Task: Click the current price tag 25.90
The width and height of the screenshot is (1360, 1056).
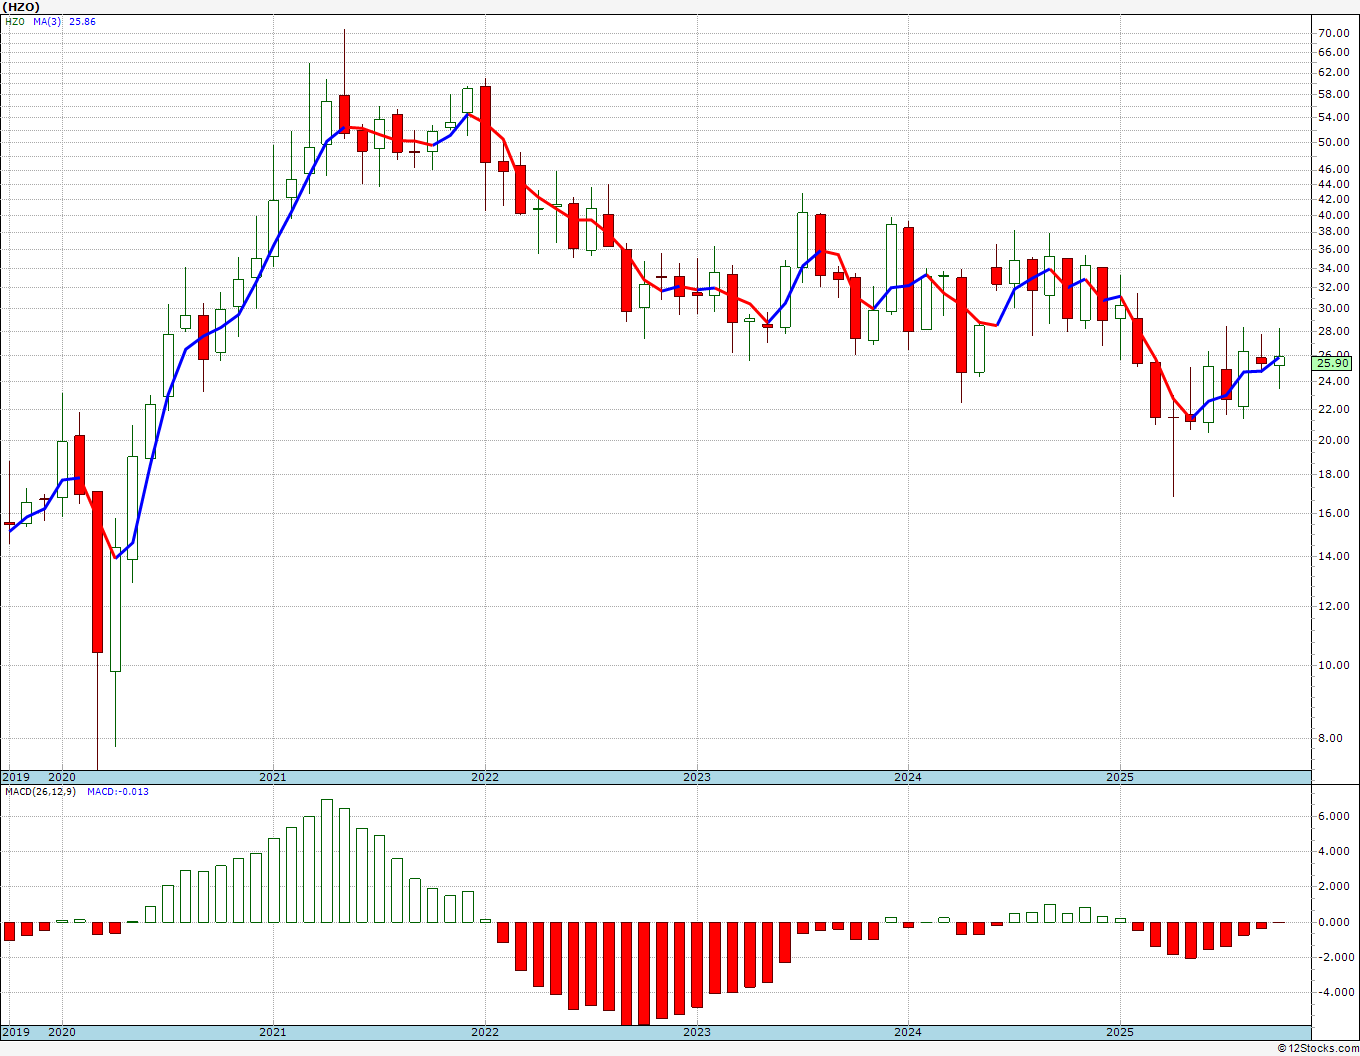Action: point(1333,363)
